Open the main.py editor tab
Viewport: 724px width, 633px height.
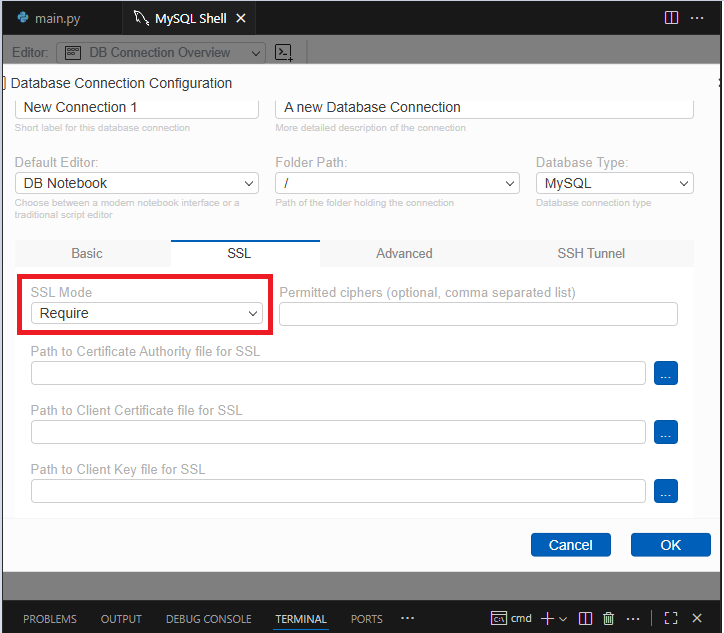(50, 18)
